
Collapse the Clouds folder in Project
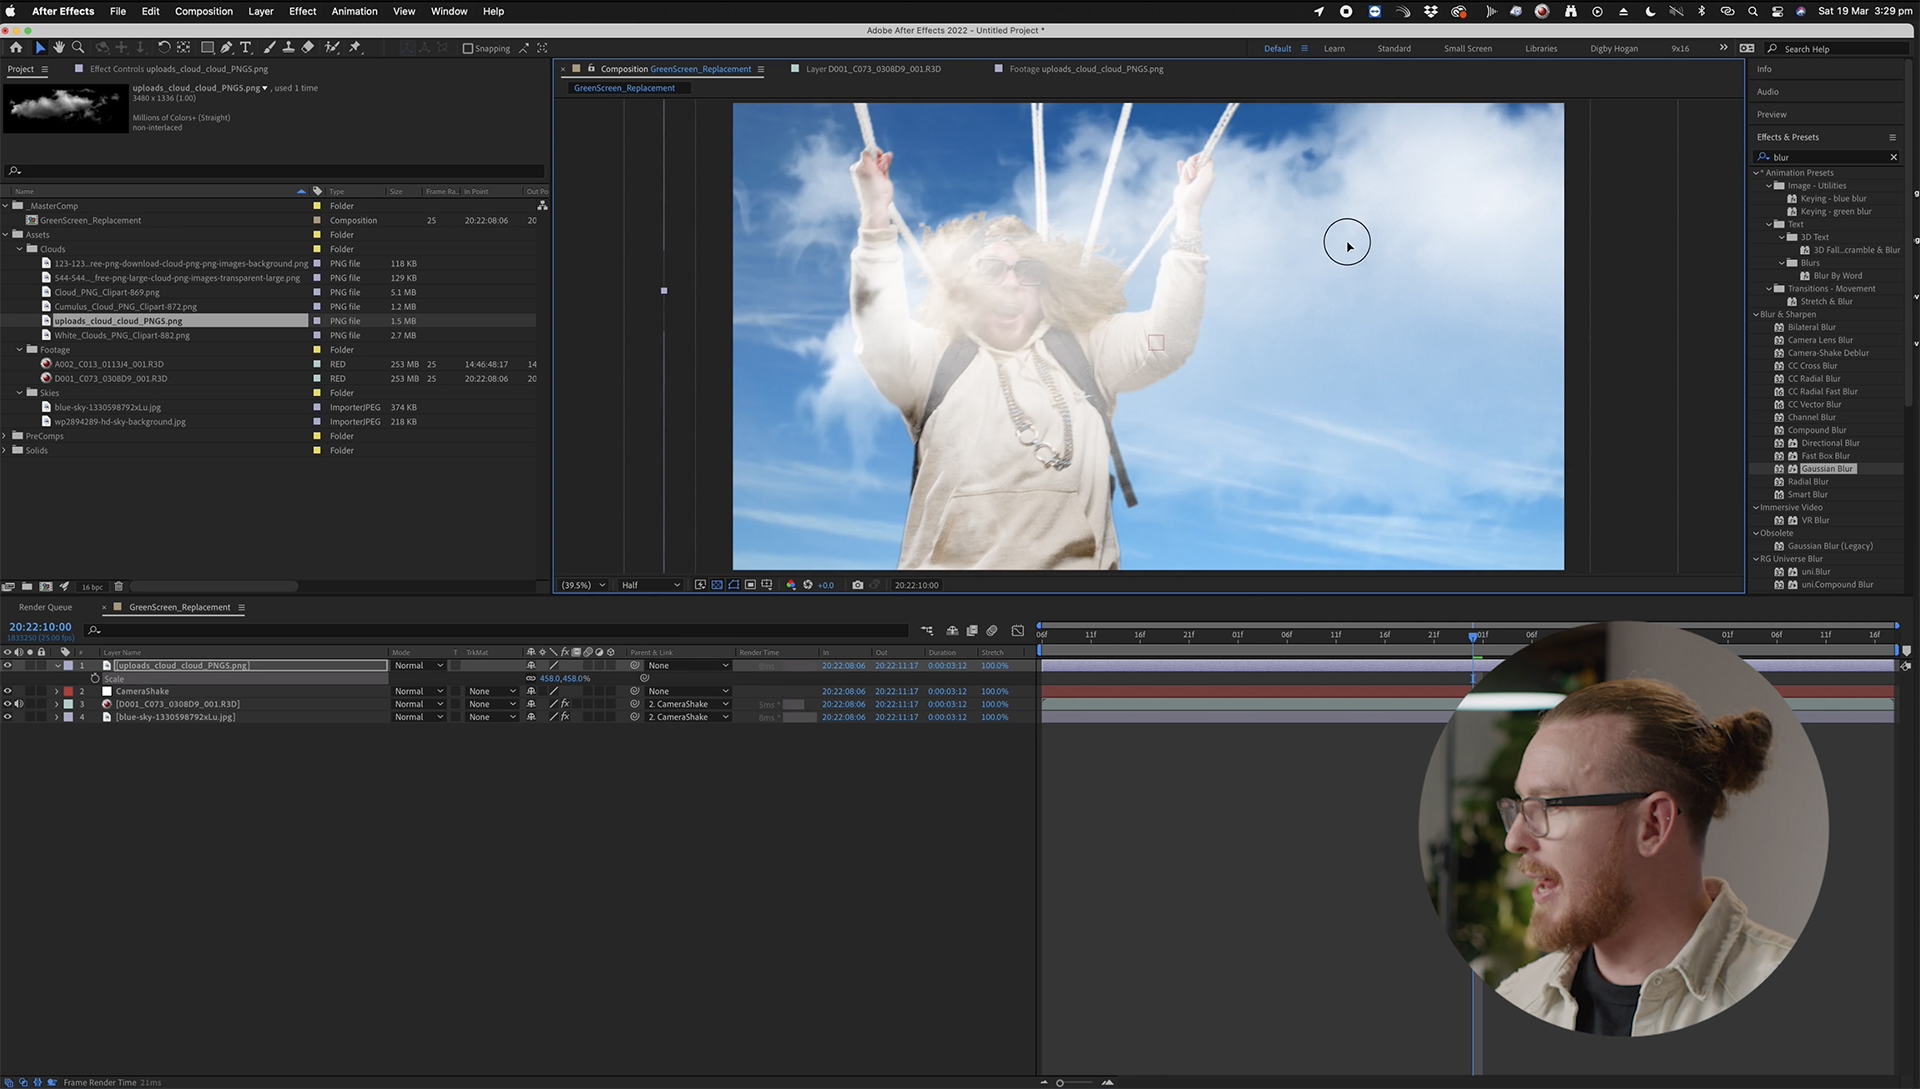coord(20,249)
